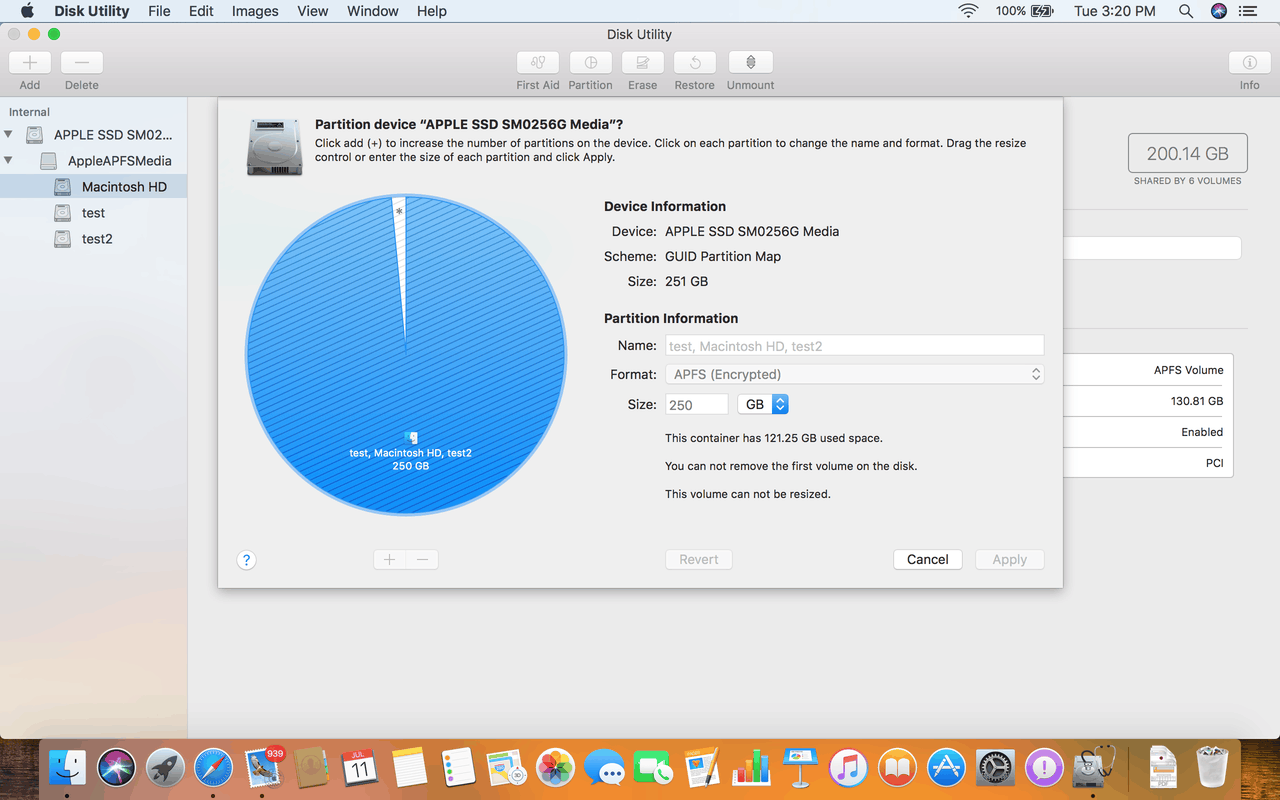The image size is (1280, 800).
Task: Click the 200.14 GB capacity box
Action: coord(1188,154)
